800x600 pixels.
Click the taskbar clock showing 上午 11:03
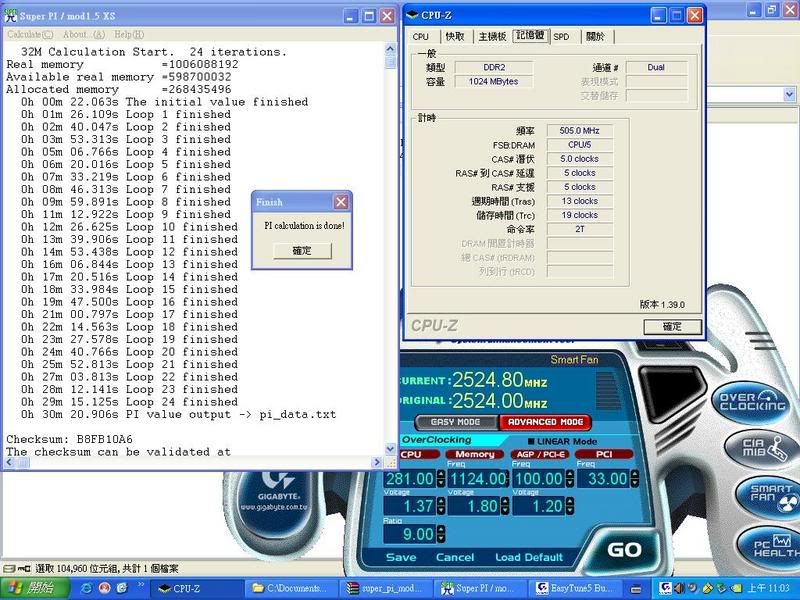(769, 589)
